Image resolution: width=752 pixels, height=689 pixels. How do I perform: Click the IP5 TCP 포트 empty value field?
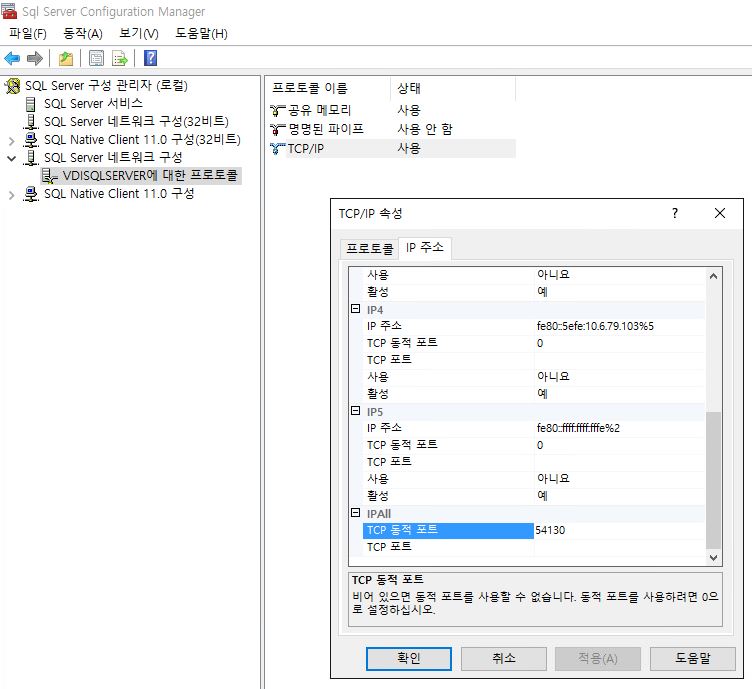coord(620,462)
